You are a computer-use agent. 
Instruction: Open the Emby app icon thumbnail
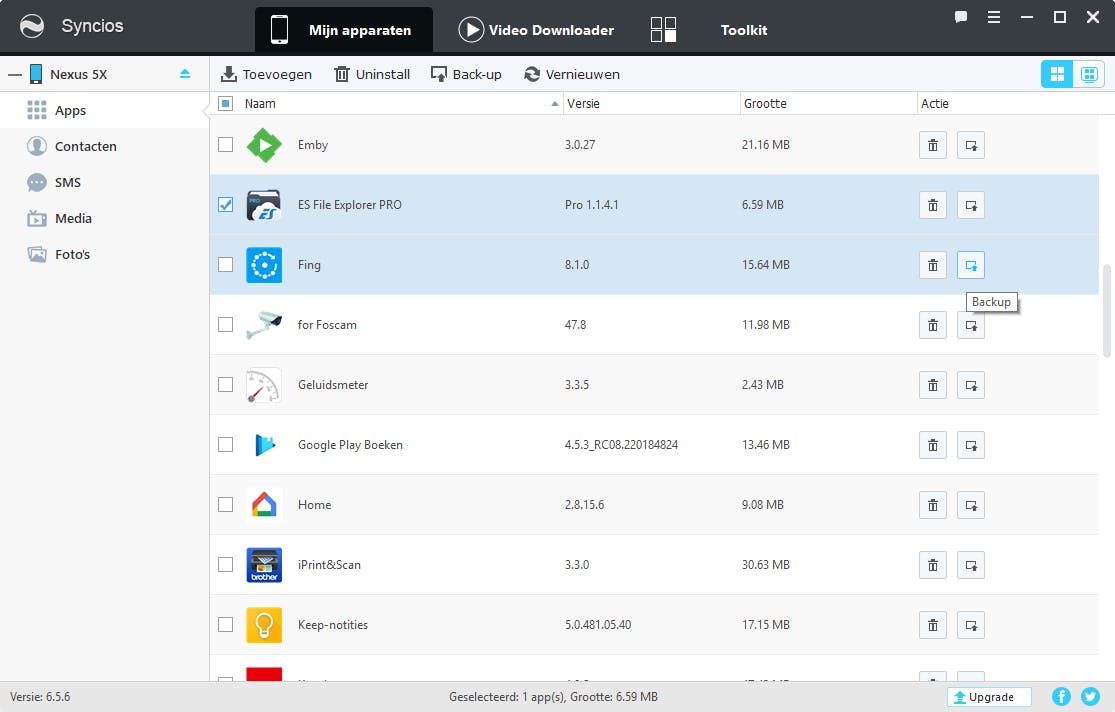(264, 145)
